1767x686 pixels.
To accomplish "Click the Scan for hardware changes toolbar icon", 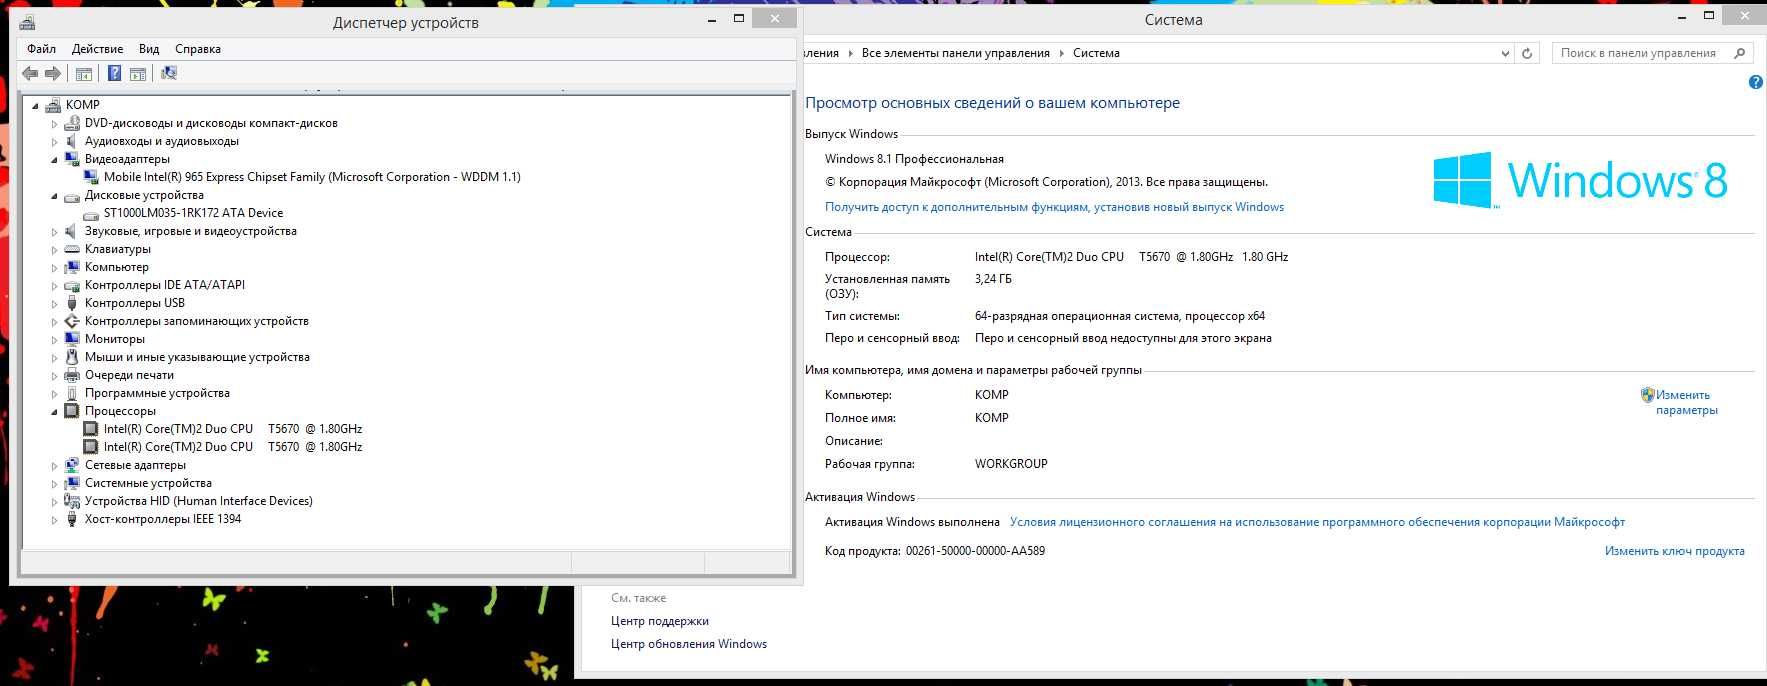I will 169,73.
